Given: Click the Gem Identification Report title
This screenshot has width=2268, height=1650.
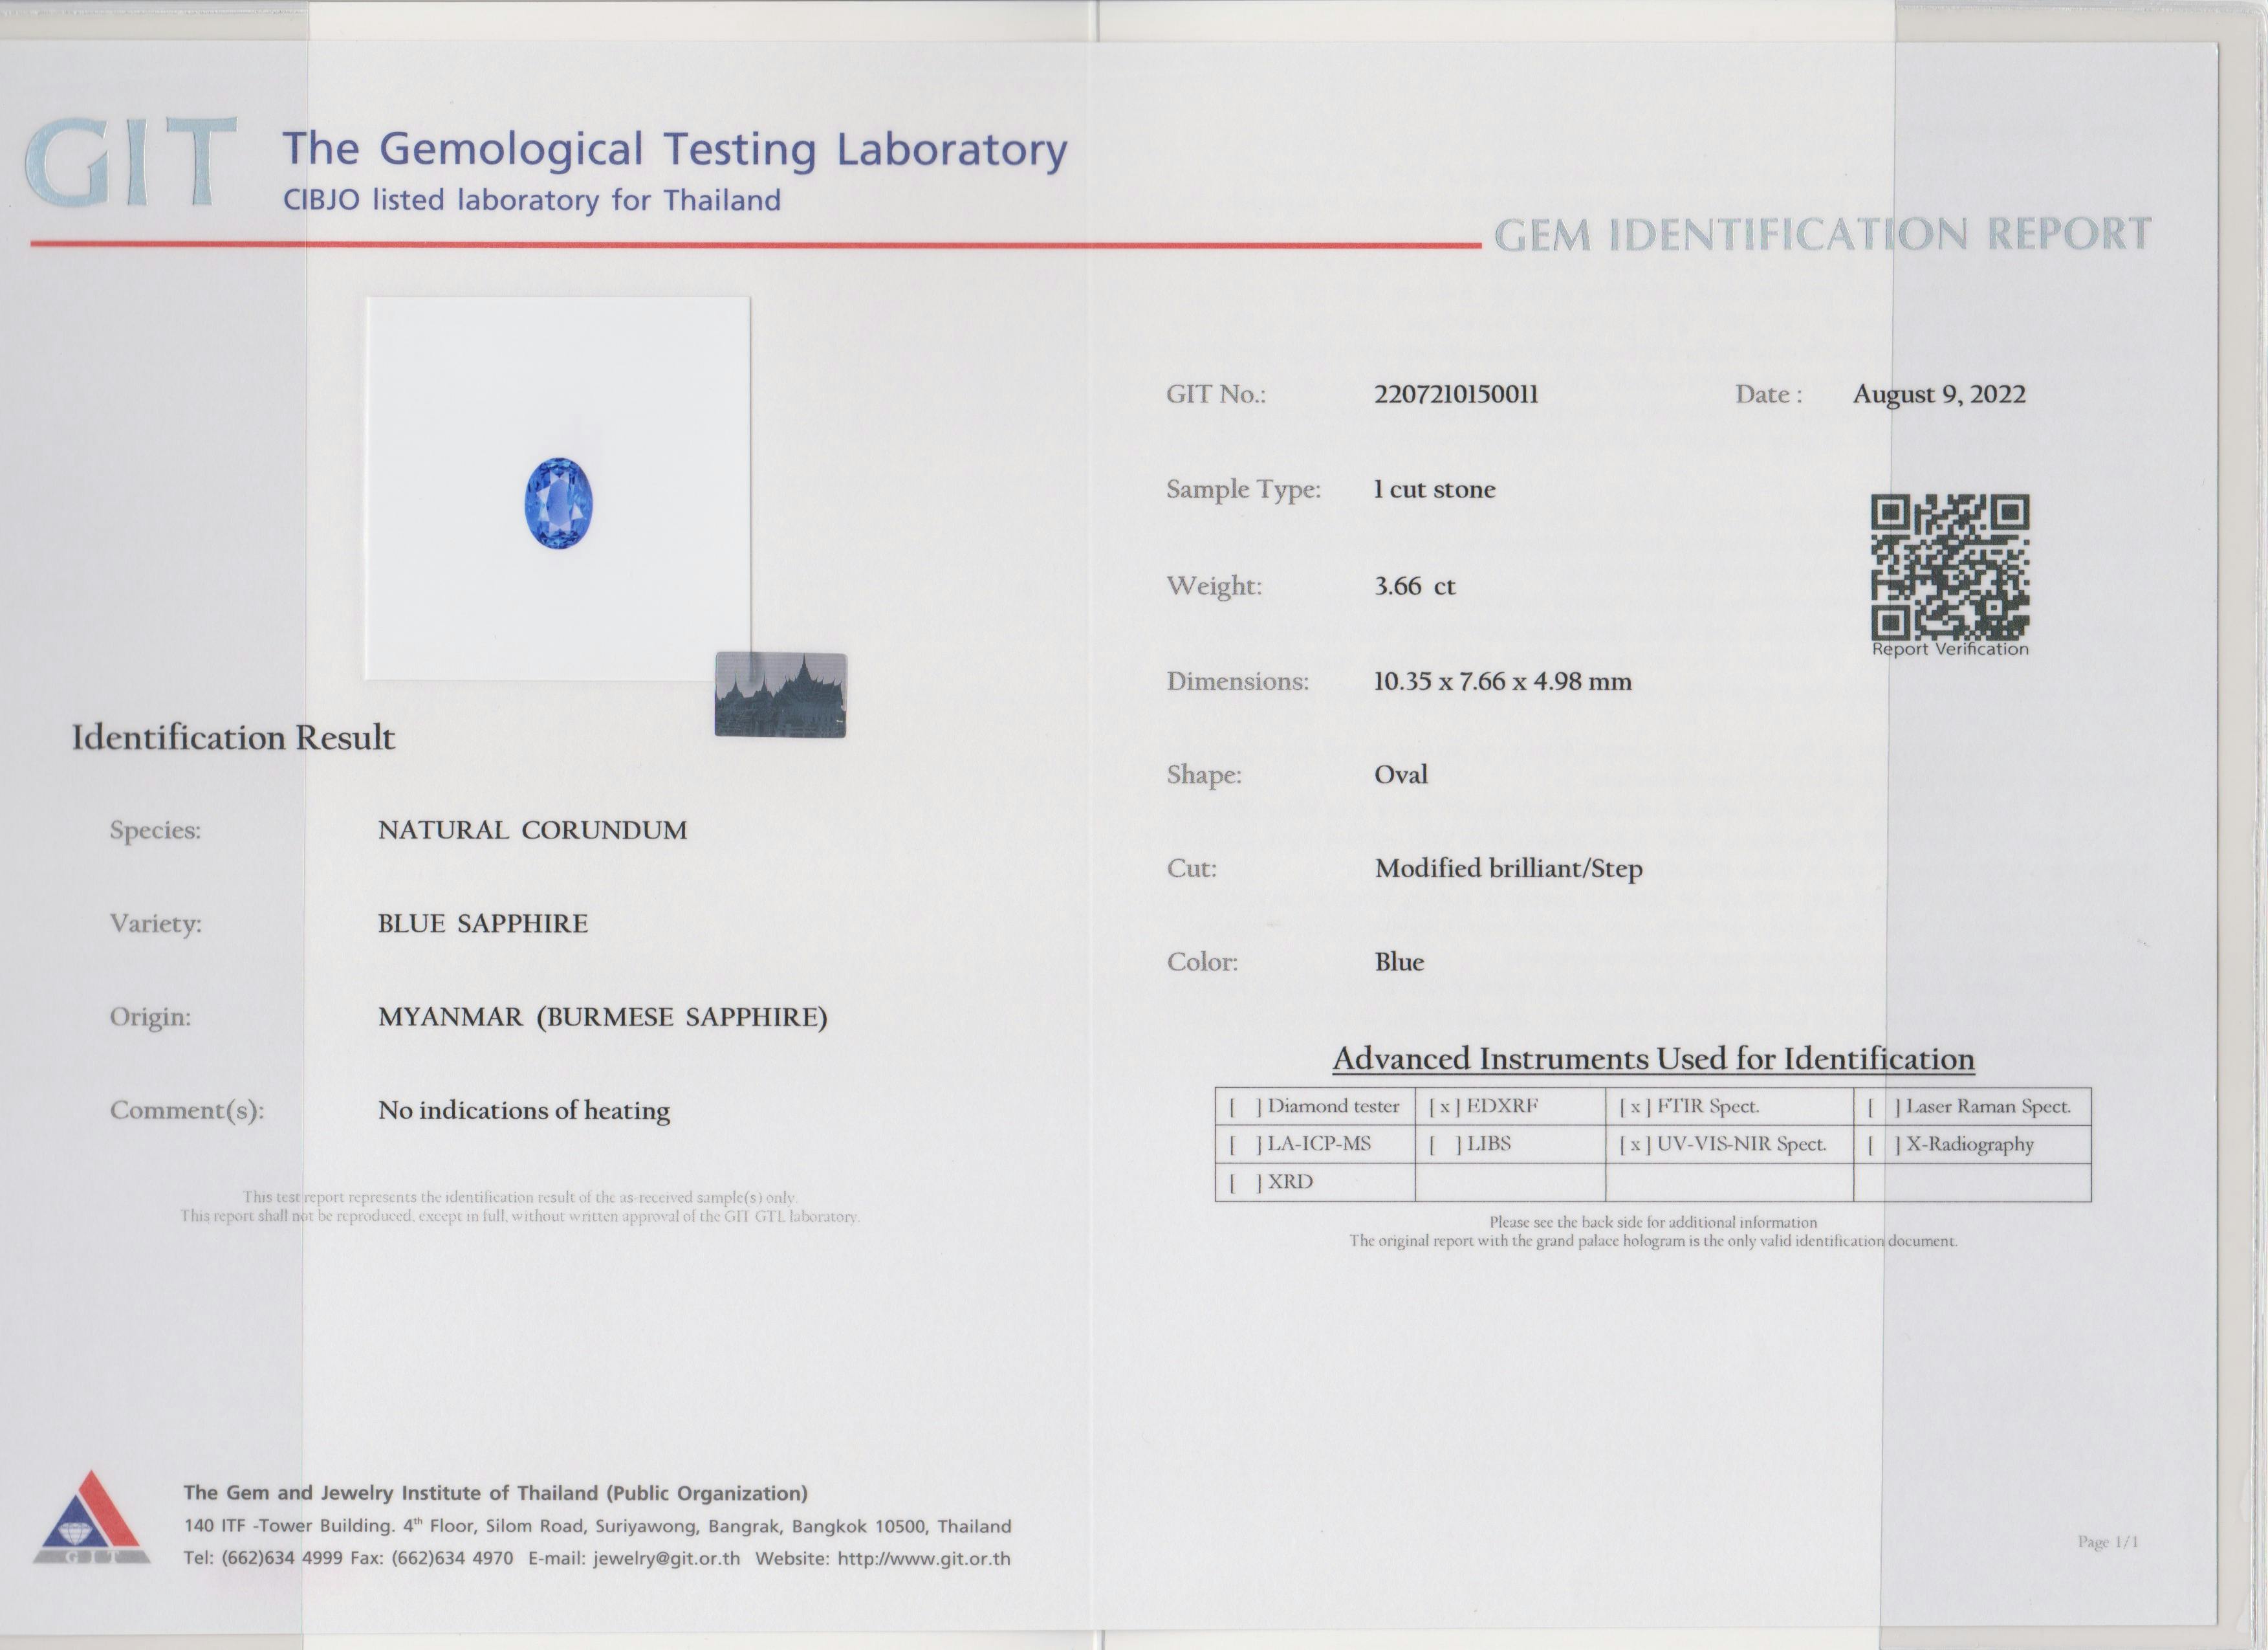Looking at the screenshot, I should click(x=1822, y=235).
